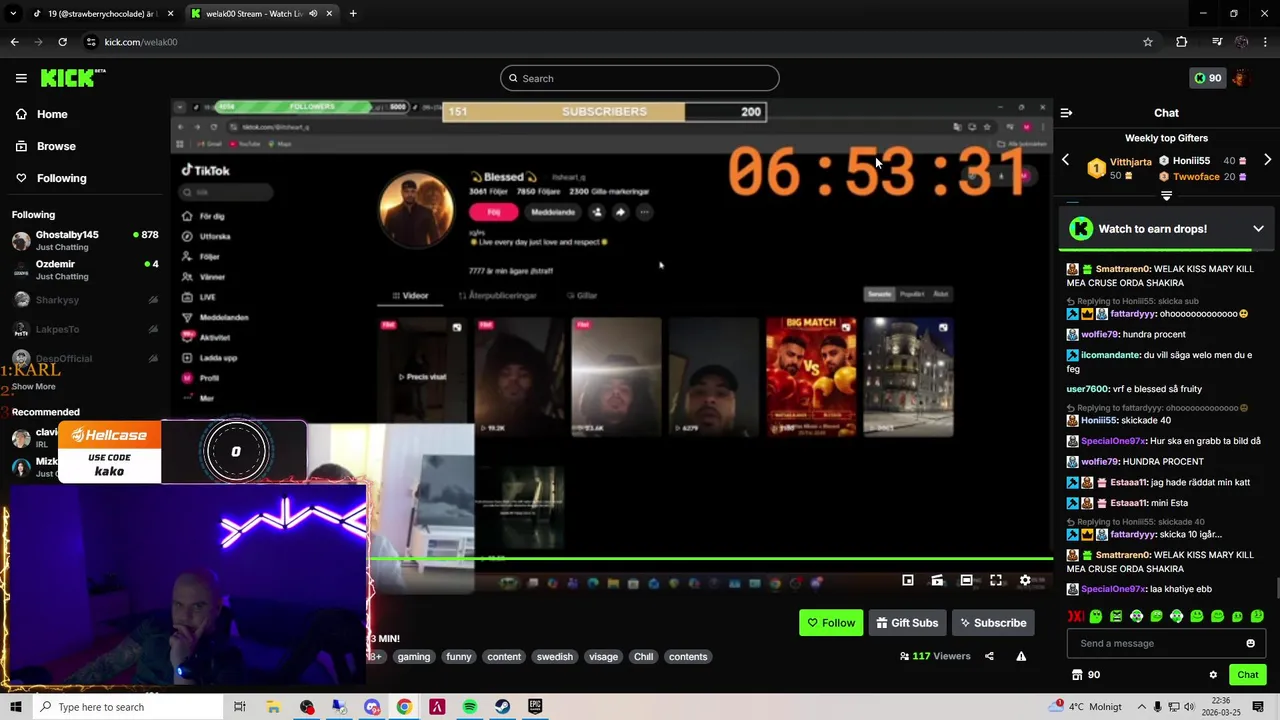The height and width of the screenshot is (720, 1280).
Task: Open the Gift Subs dialog
Action: tap(907, 623)
